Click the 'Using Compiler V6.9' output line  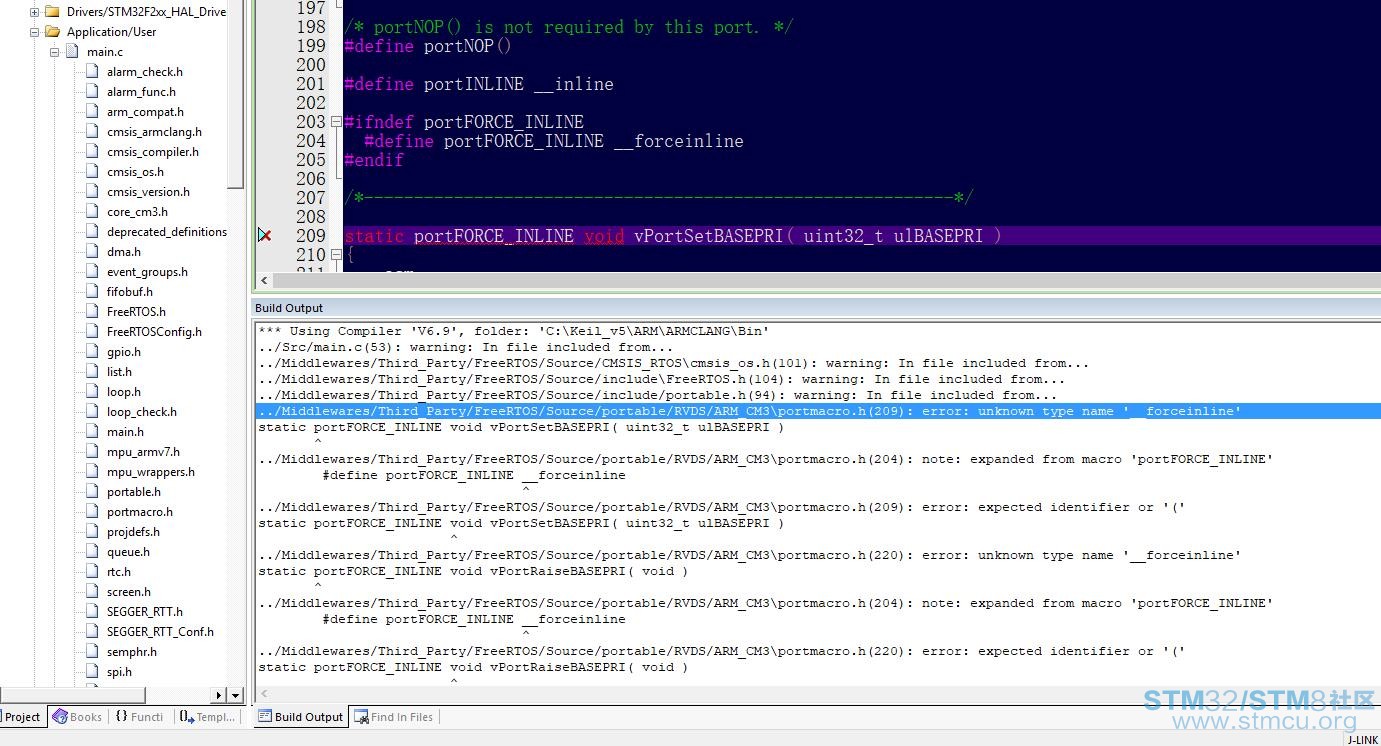(x=513, y=331)
